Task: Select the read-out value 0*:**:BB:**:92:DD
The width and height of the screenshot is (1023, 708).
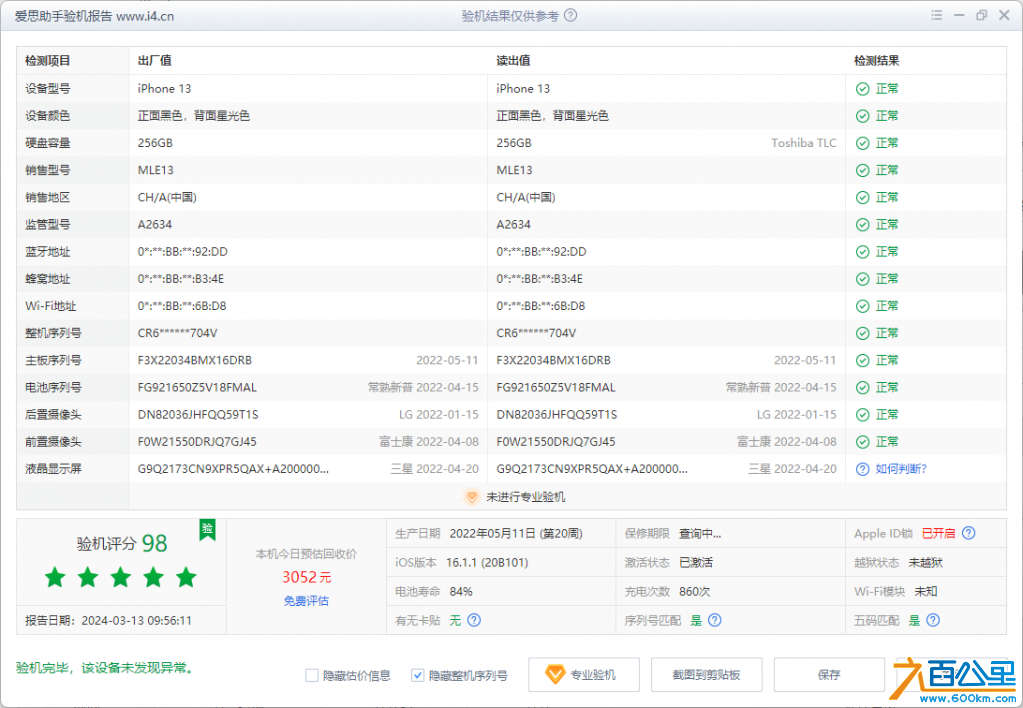Action: coord(541,252)
